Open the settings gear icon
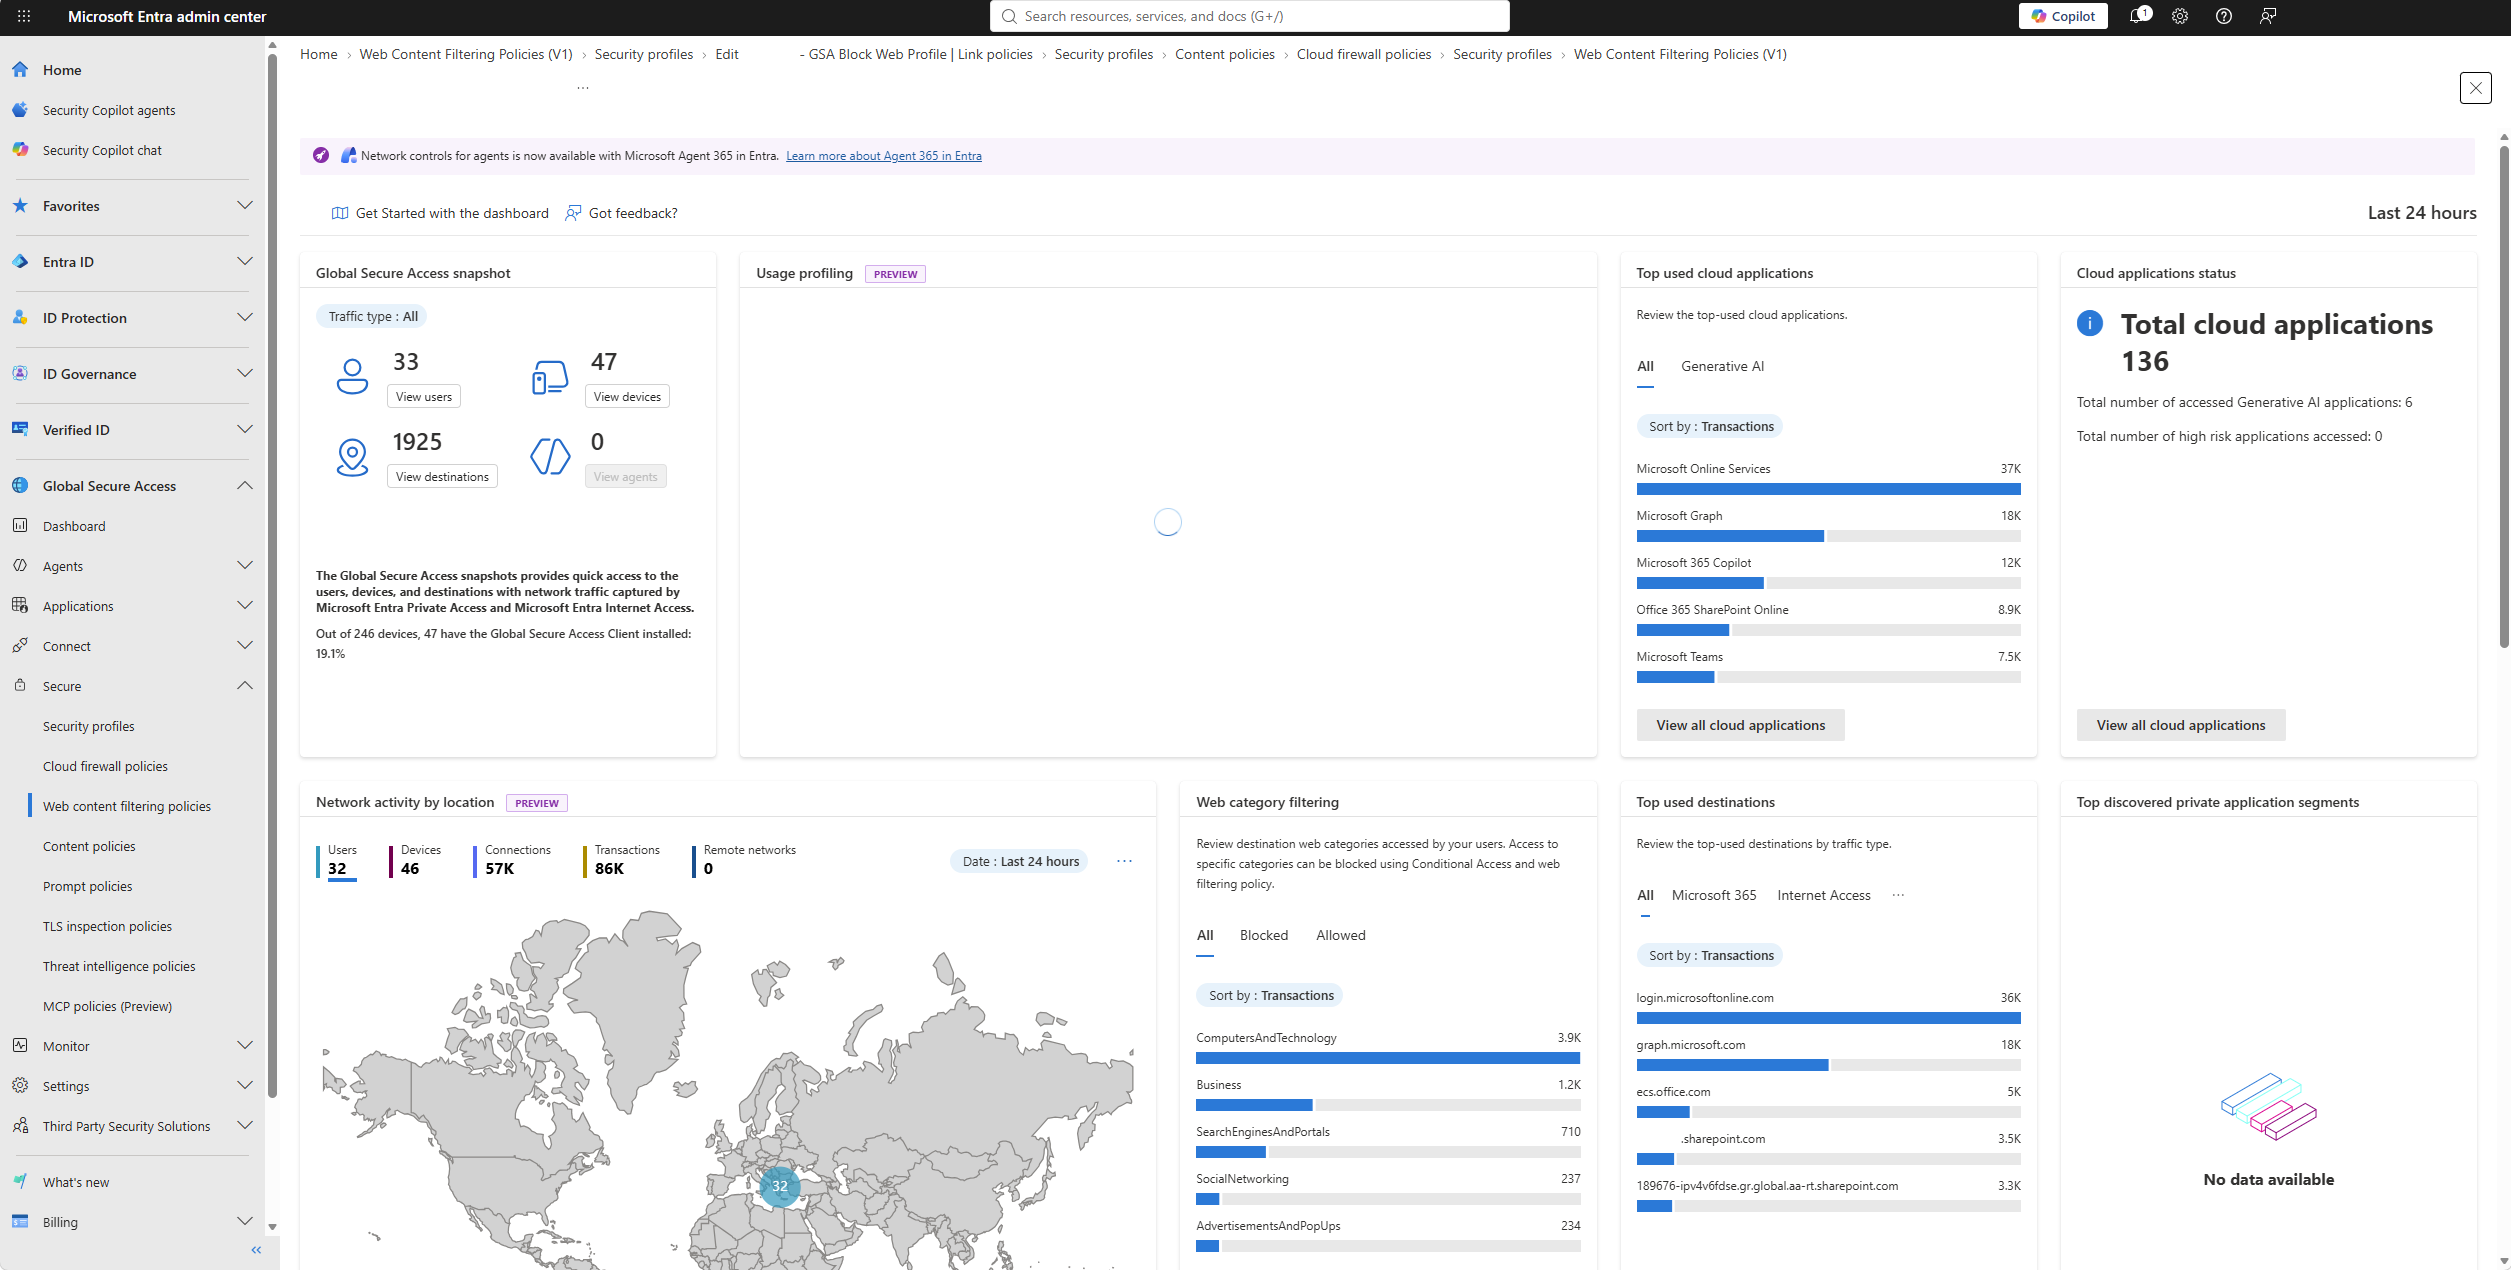Image resolution: width=2511 pixels, height=1270 pixels. pos(2180,16)
